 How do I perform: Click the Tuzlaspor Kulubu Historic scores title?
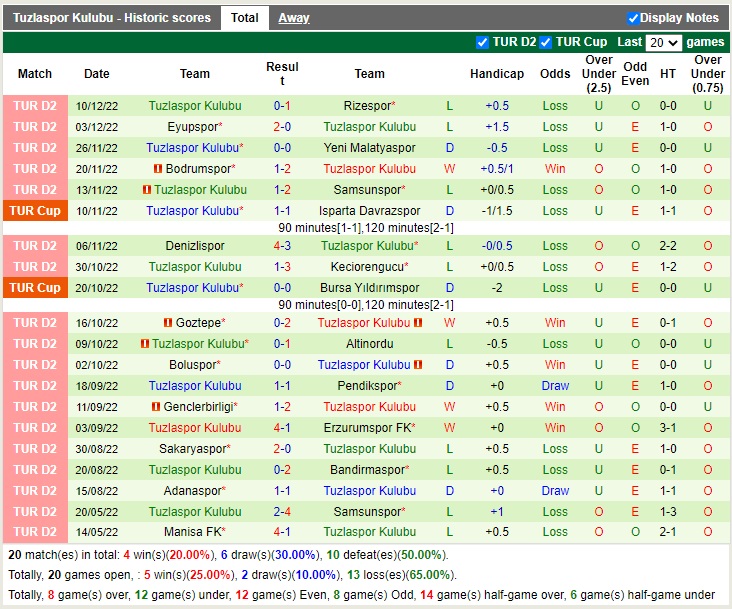pos(112,18)
